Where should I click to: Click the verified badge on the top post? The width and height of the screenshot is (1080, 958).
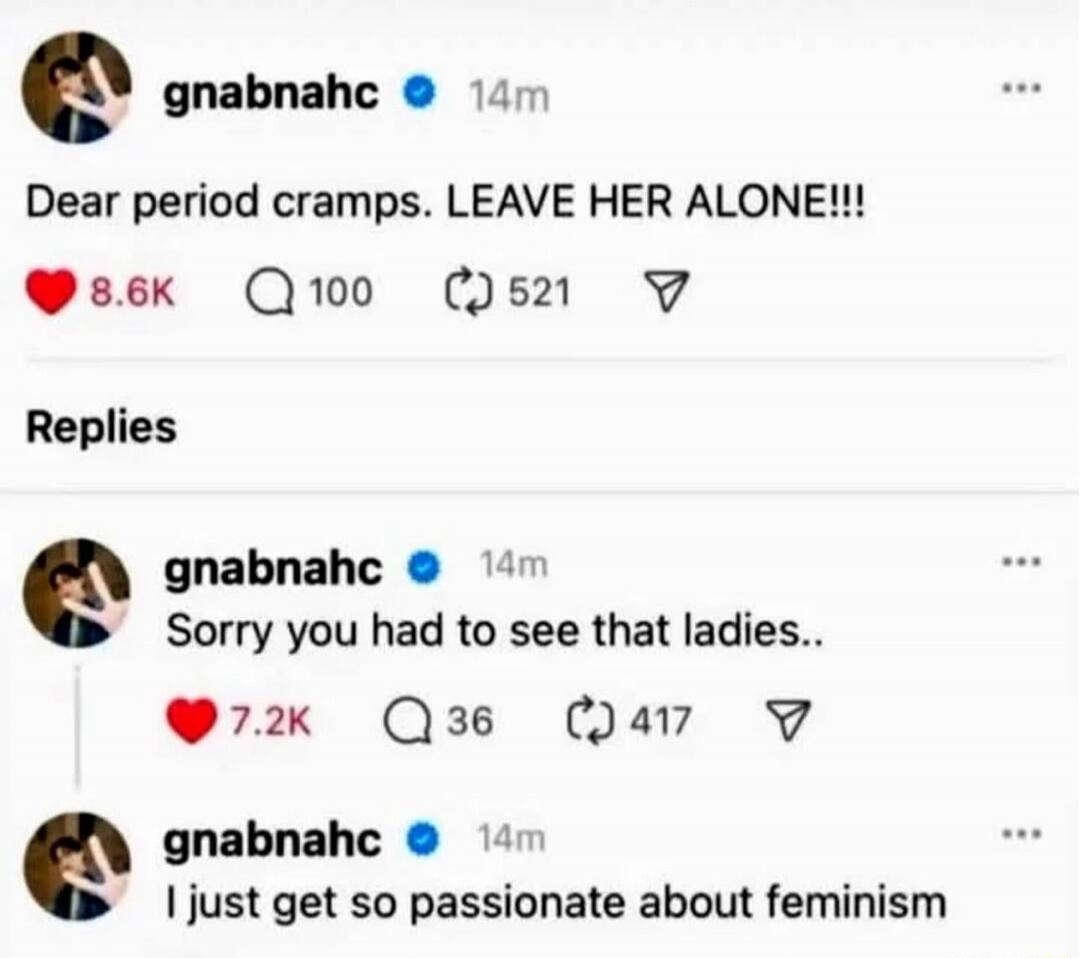click(x=419, y=92)
